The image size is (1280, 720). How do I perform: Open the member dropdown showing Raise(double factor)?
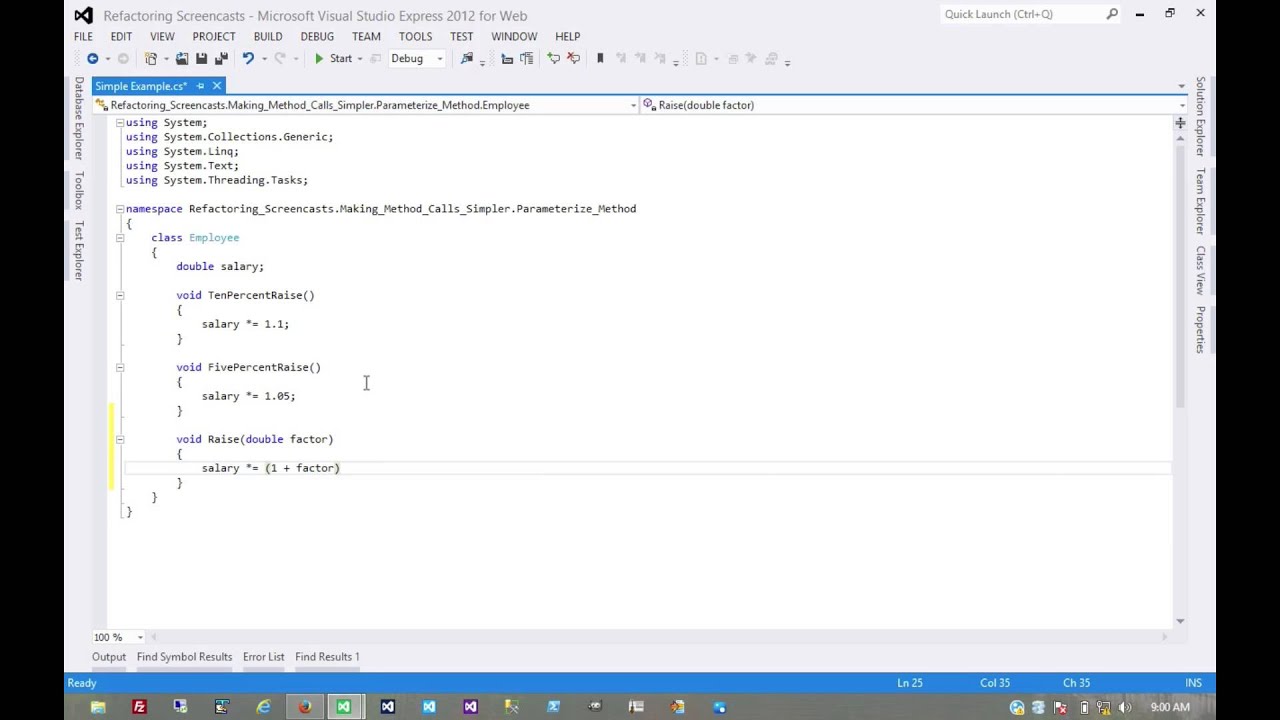click(x=915, y=105)
